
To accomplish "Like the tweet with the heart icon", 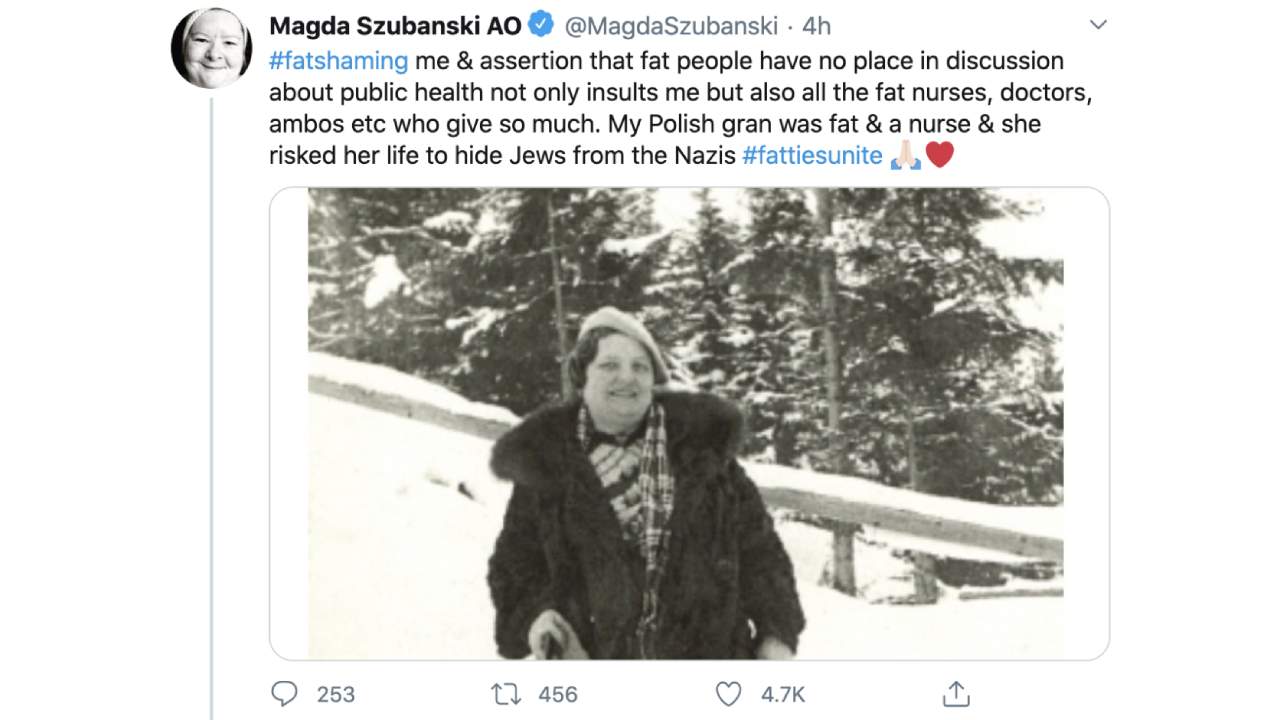I will [x=729, y=694].
